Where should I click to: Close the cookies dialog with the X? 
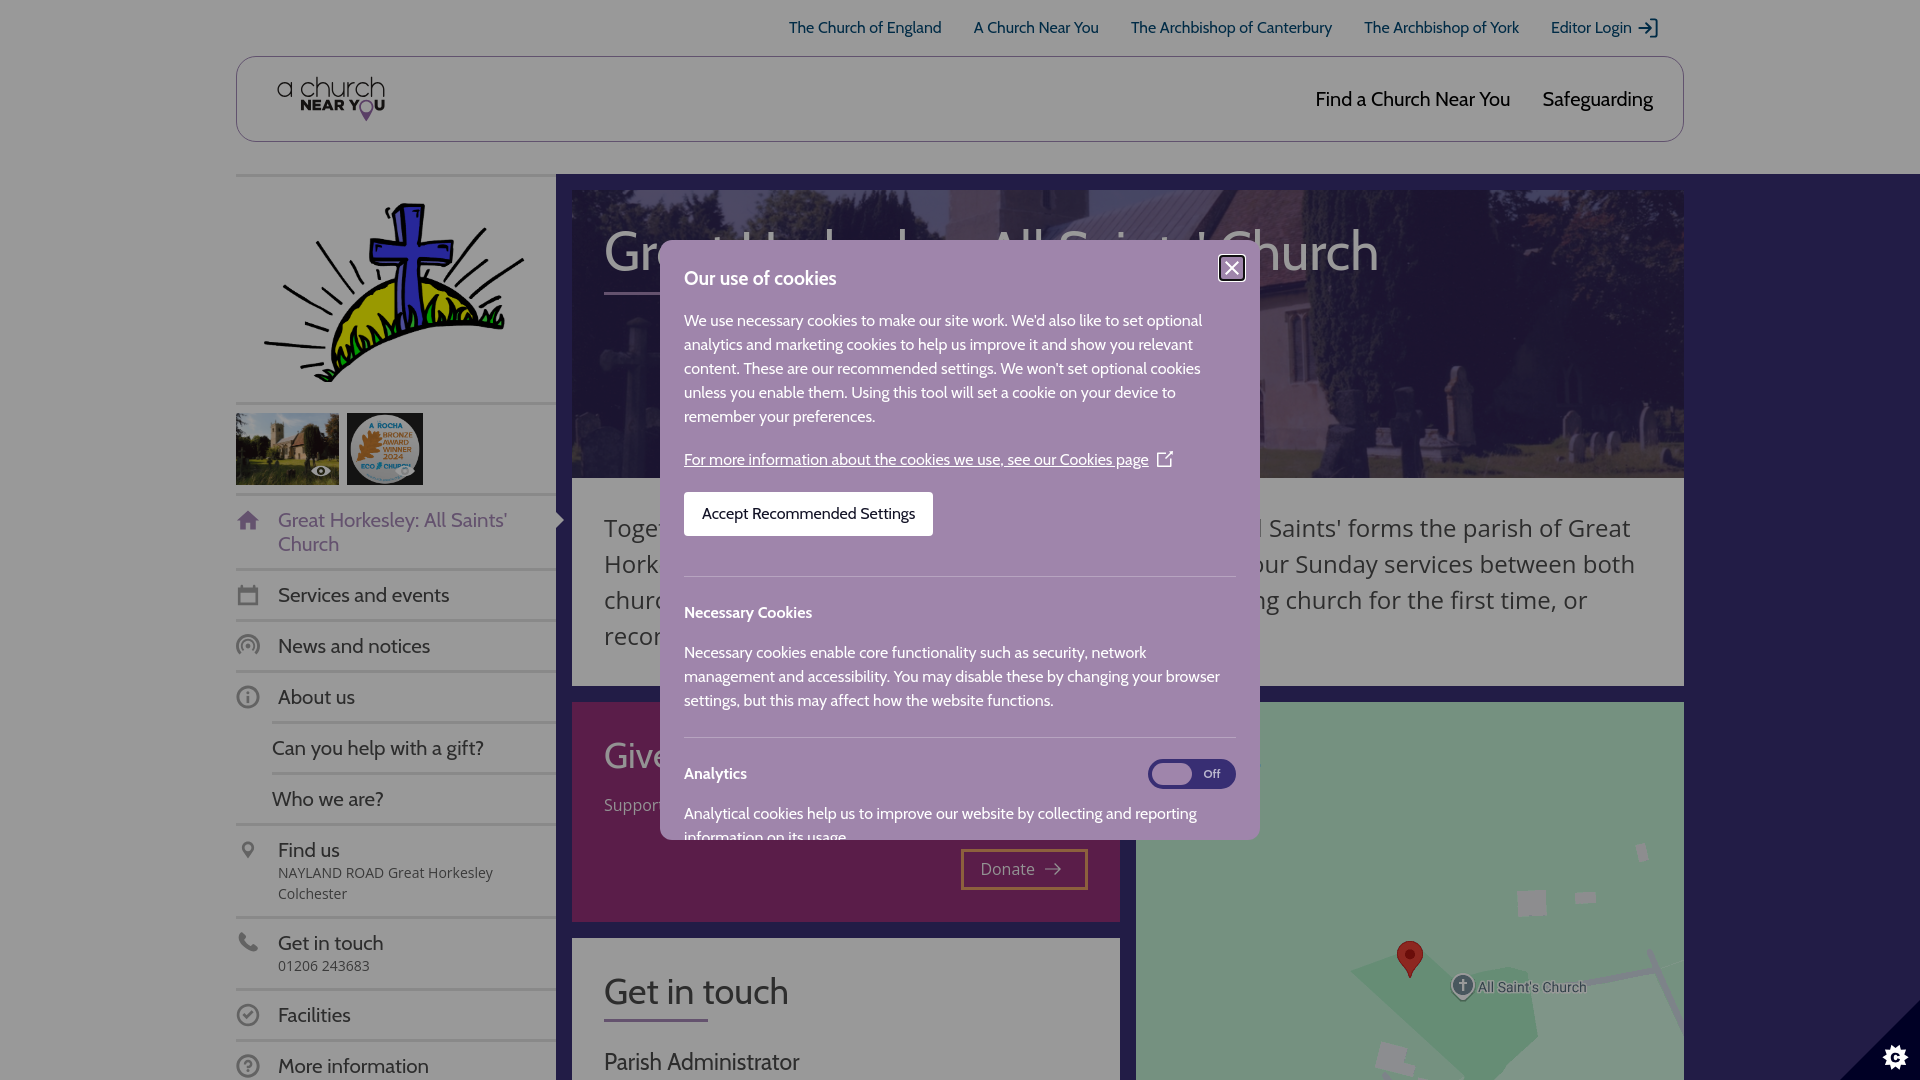[1231, 268]
